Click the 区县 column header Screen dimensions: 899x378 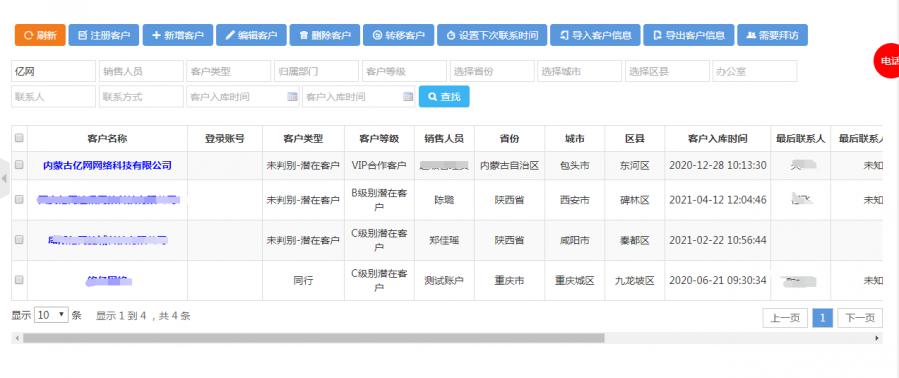tap(635, 138)
